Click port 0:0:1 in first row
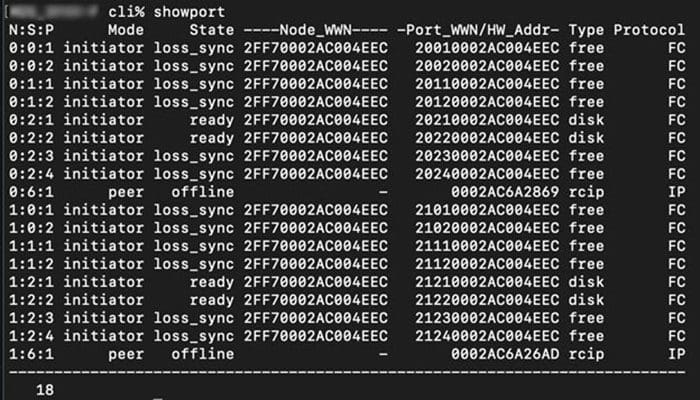 click(x=31, y=48)
